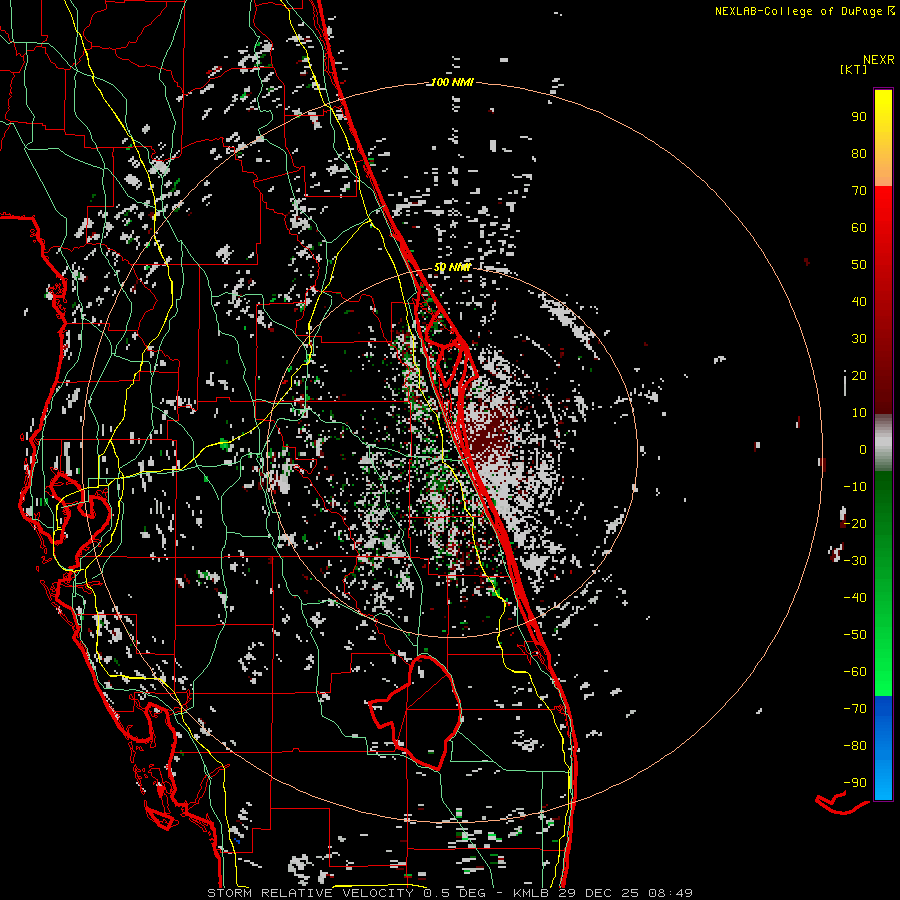Click the [KT] units label
This screenshot has height=900, width=900.
pyautogui.click(x=854, y=69)
